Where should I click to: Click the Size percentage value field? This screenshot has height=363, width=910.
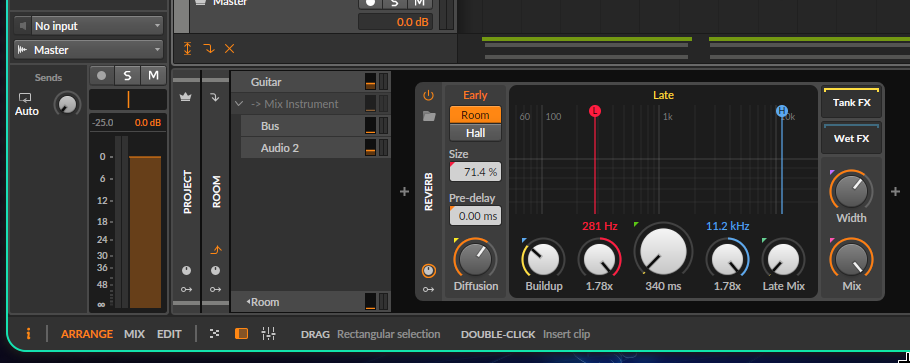[475, 172]
